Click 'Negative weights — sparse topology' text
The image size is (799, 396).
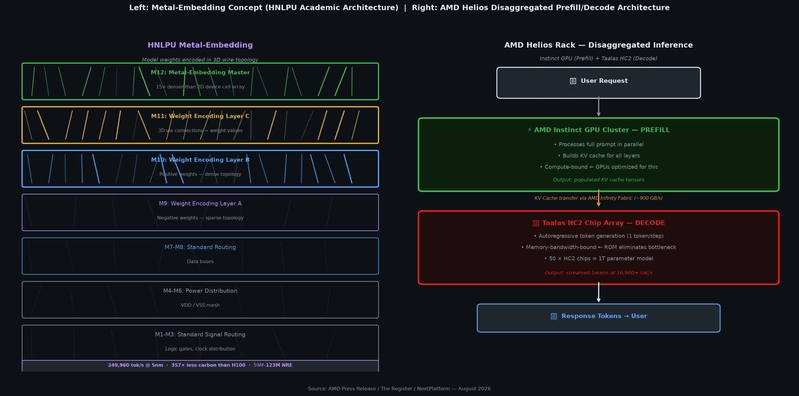(200, 218)
